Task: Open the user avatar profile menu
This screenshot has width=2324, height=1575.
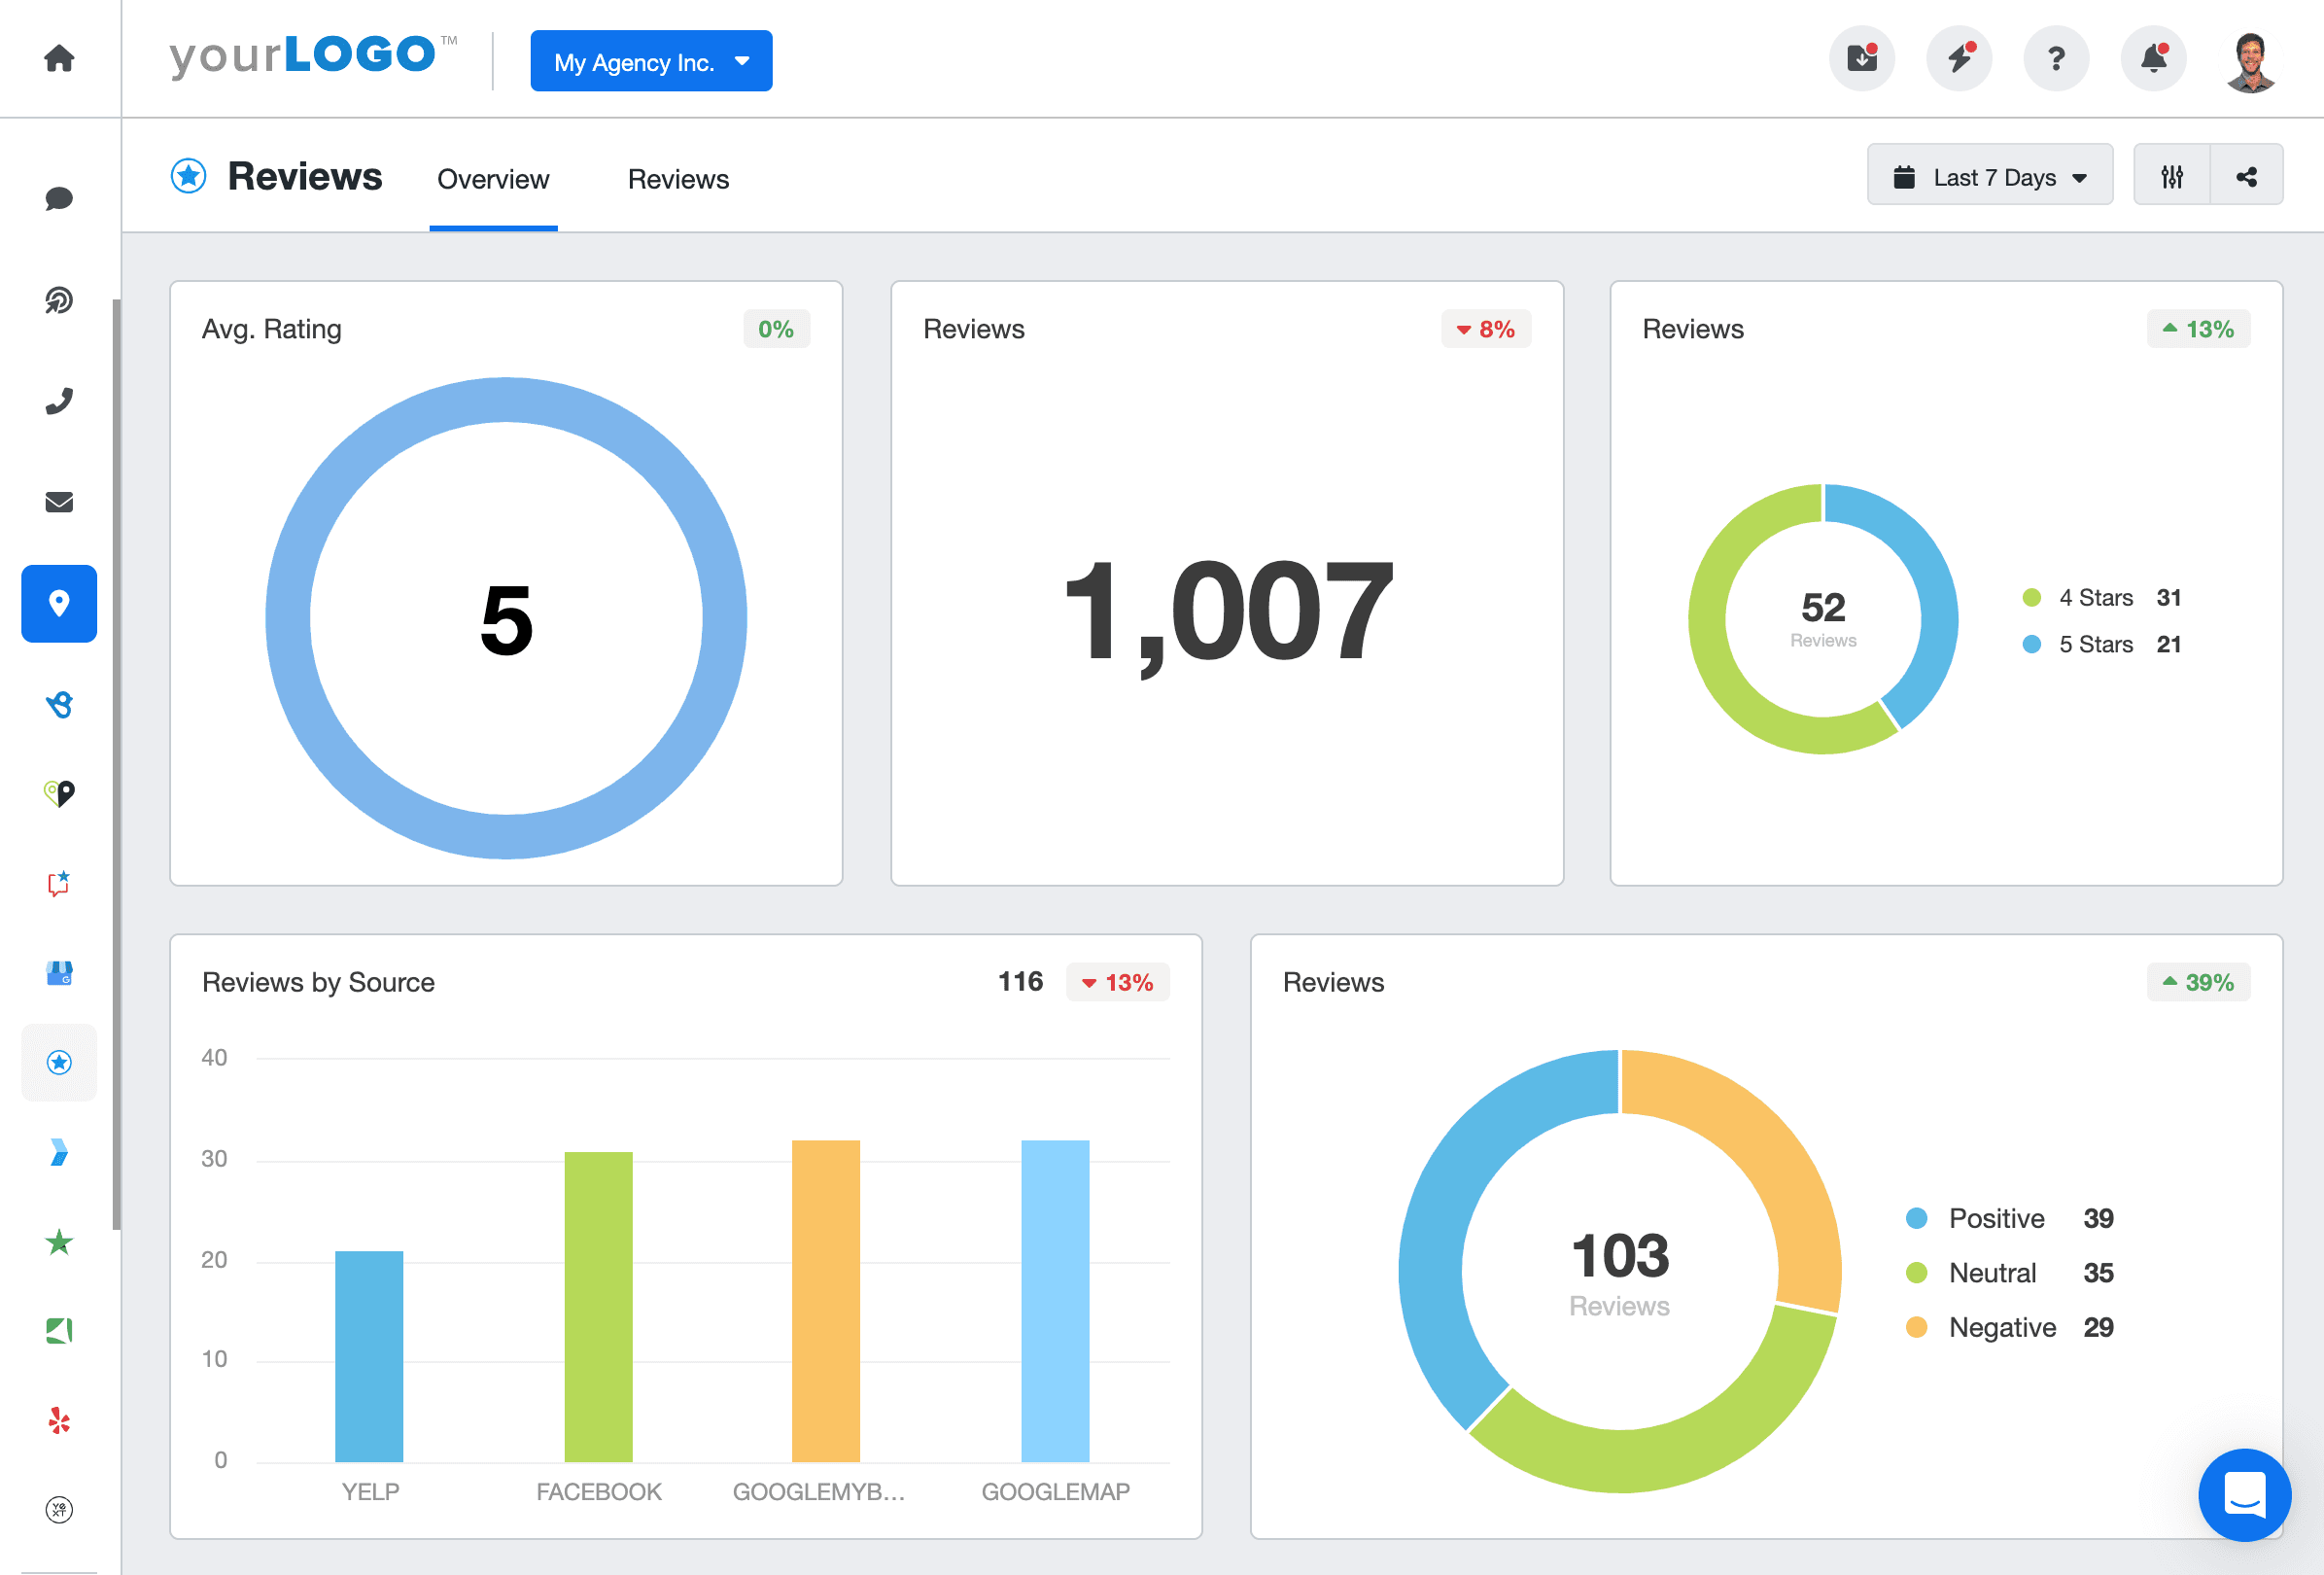Action: click(2250, 61)
